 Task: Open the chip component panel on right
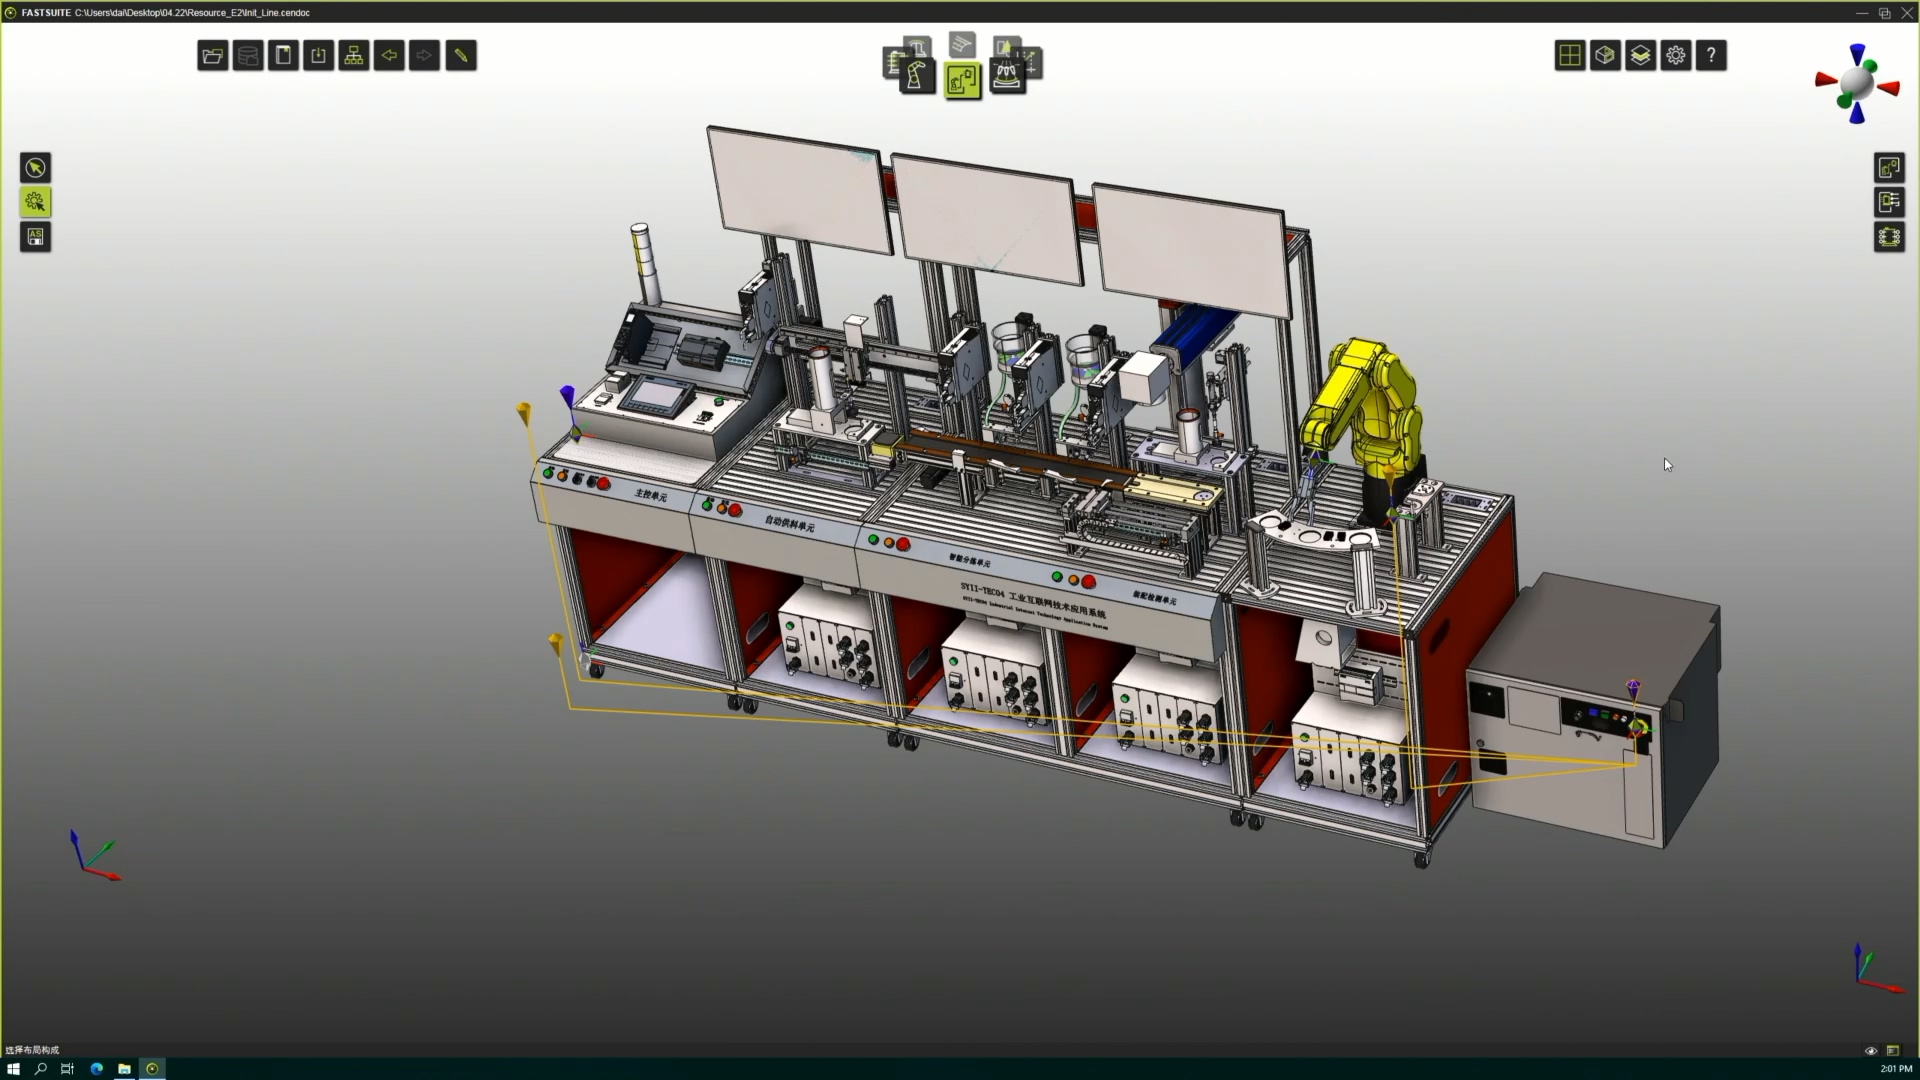[1889, 237]
